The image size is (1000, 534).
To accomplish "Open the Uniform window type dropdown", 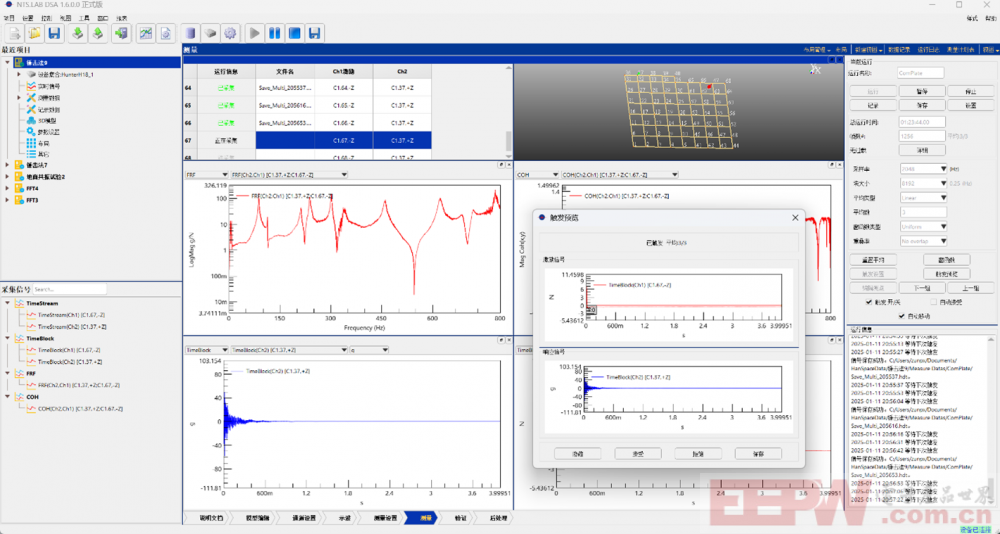I will click(923, 226).
